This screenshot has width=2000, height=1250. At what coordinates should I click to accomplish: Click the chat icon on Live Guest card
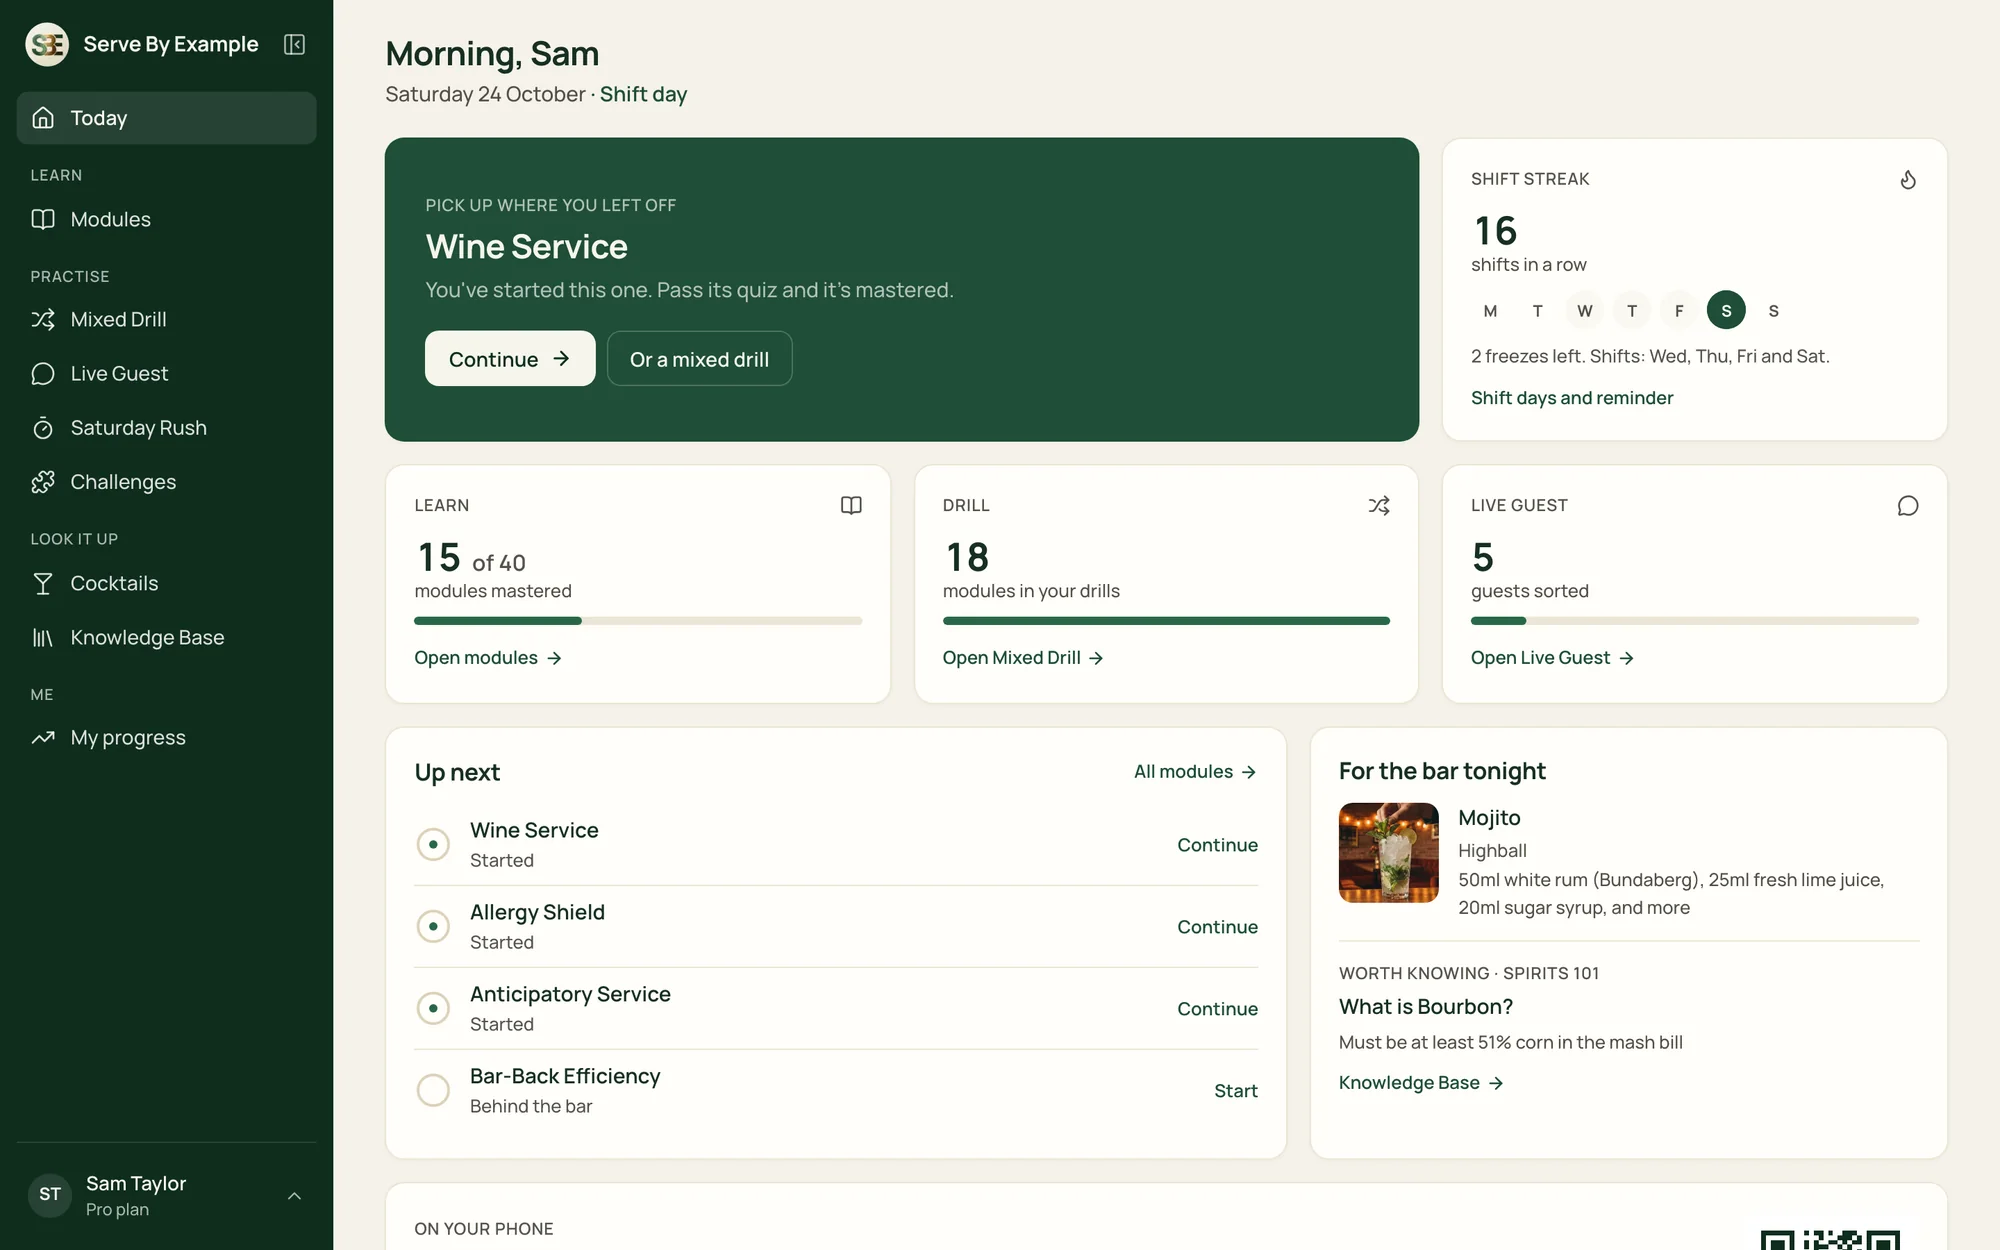coord(1908,506)
